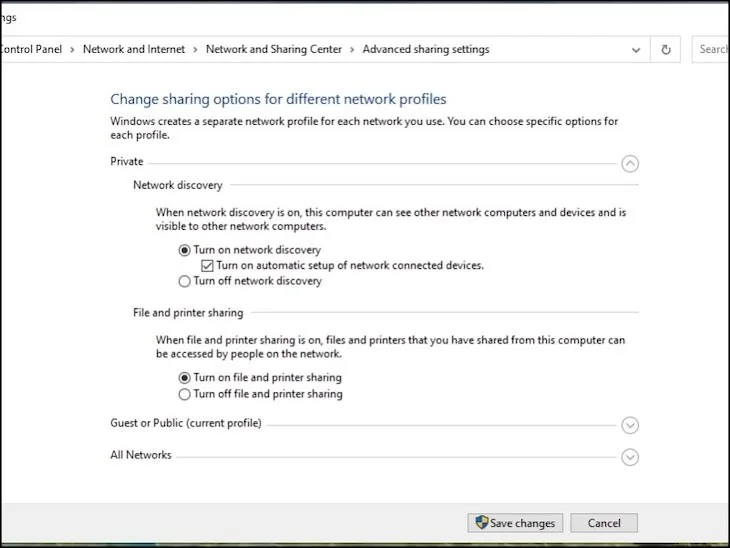Toggle automatic setup of network connected devices
The image size is (730, 548).
tap(208, 266)
